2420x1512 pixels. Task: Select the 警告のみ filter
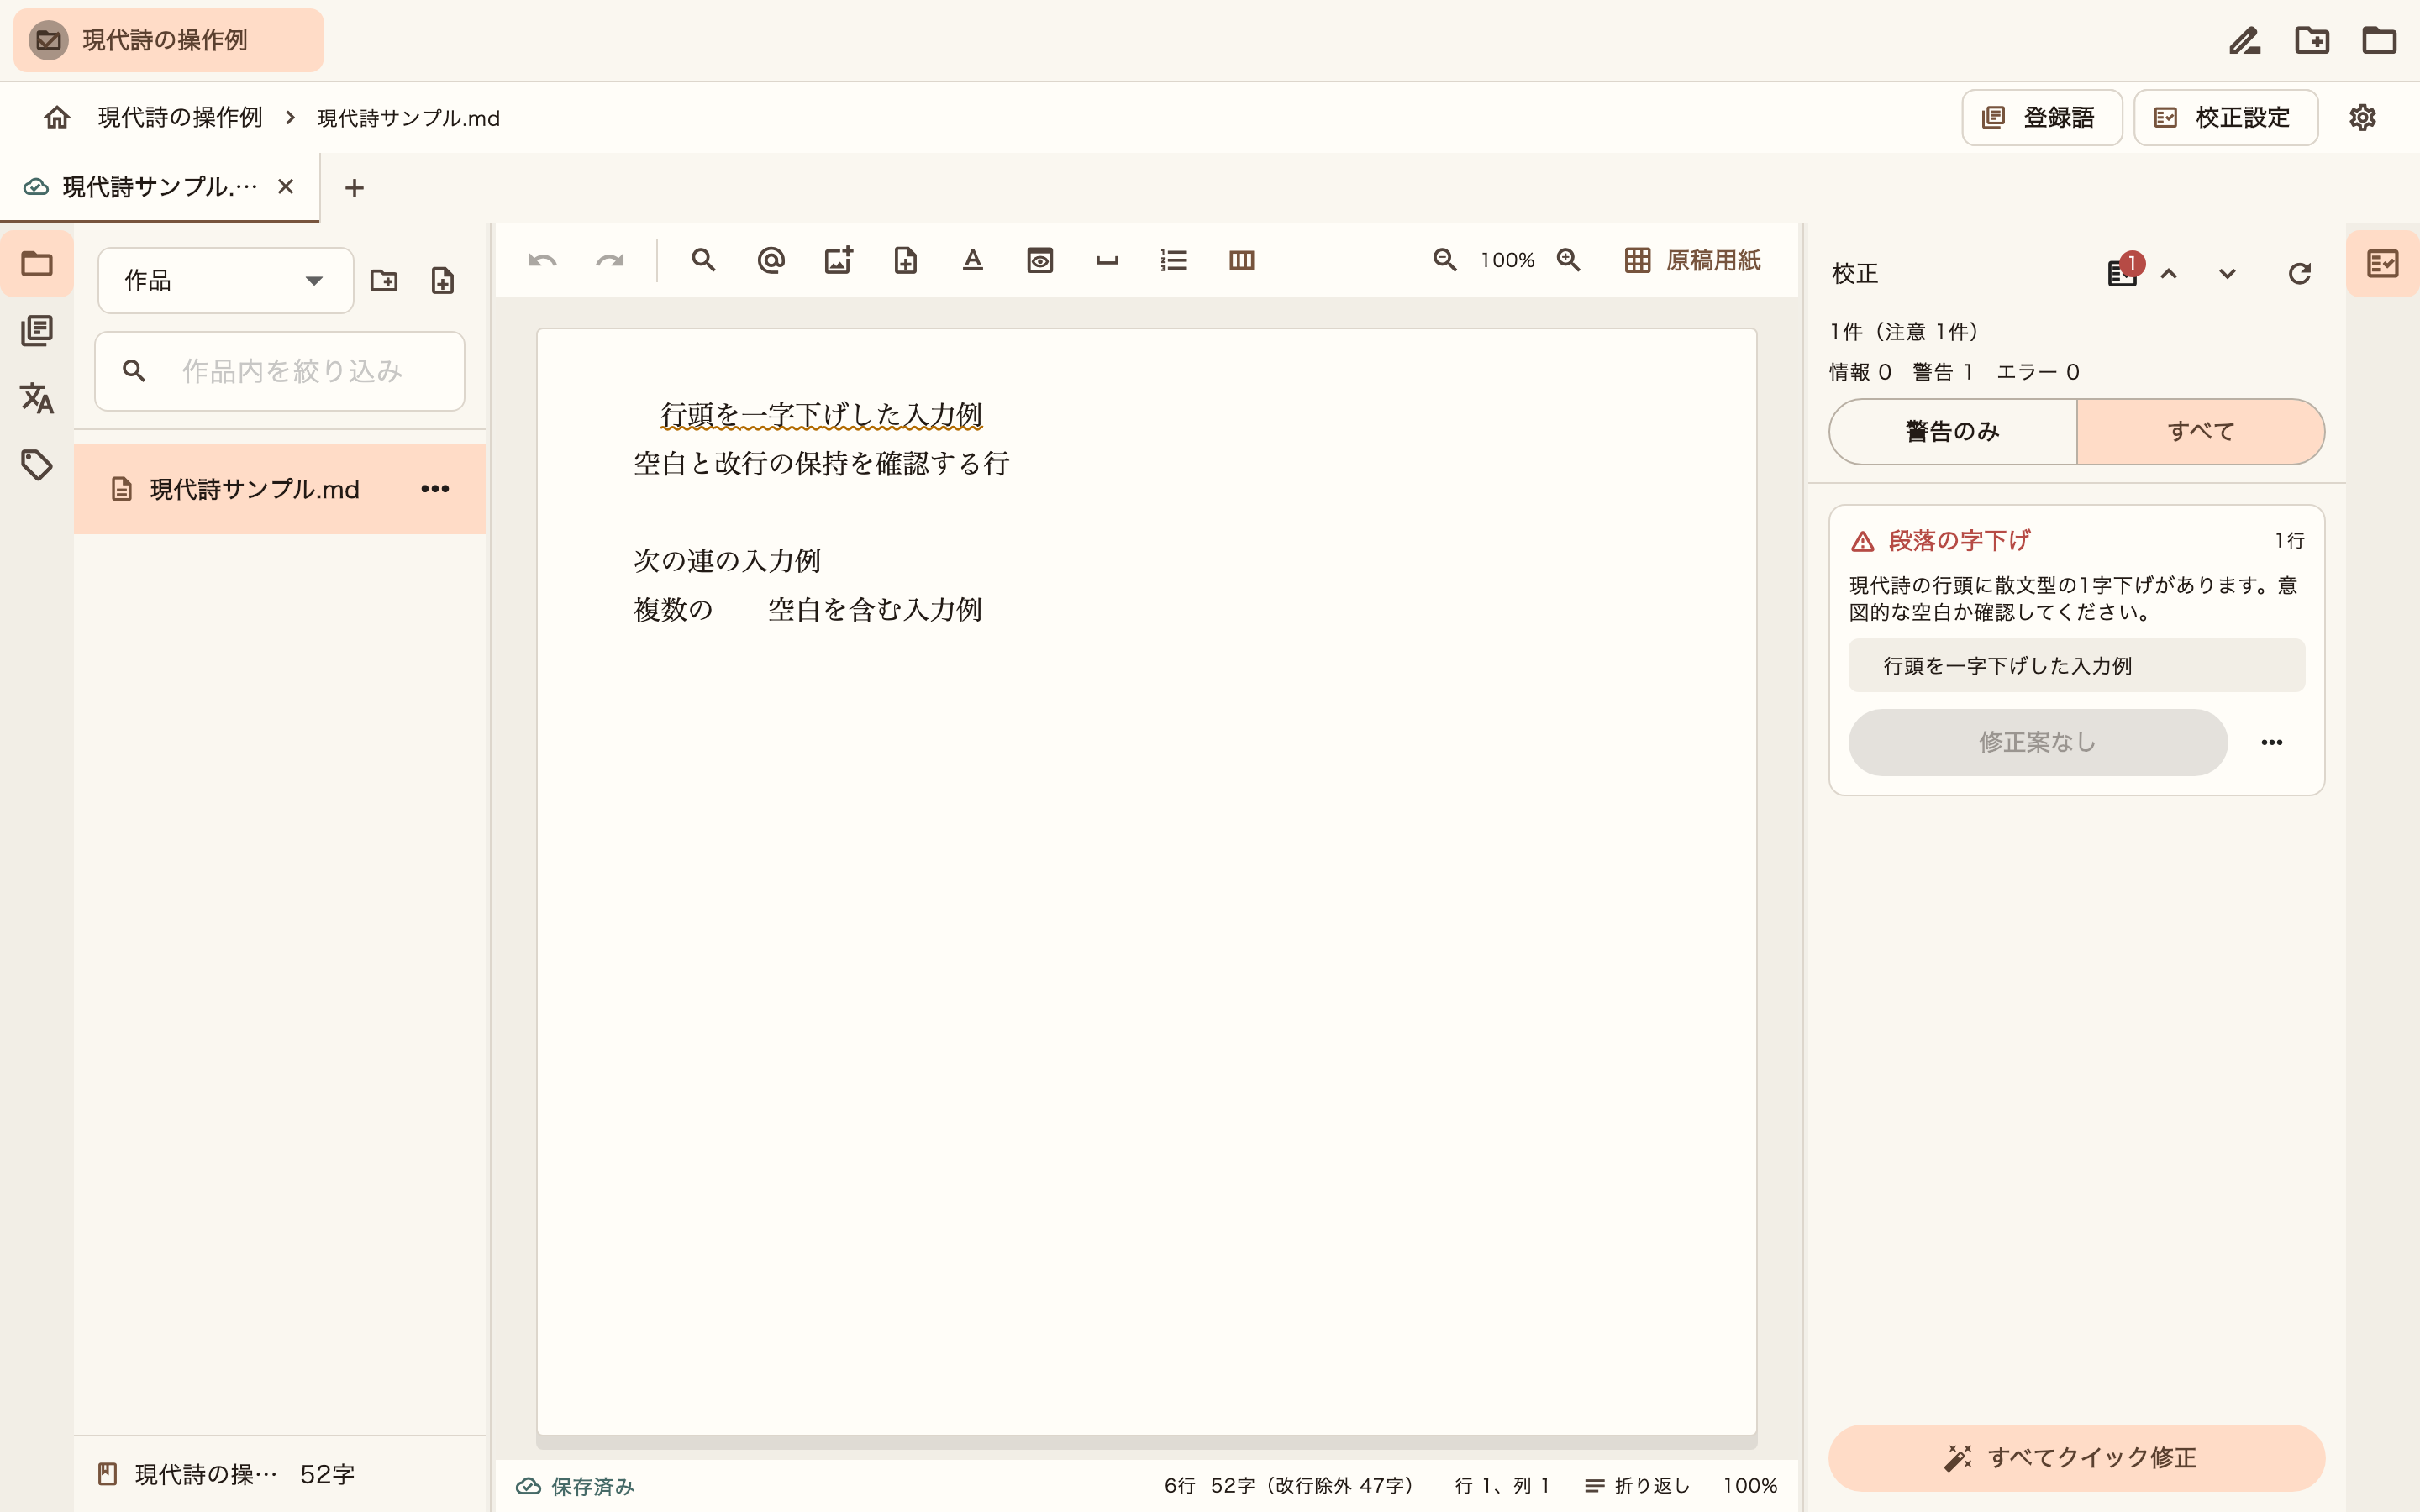pyautogui.click(x=1953, y=432)
